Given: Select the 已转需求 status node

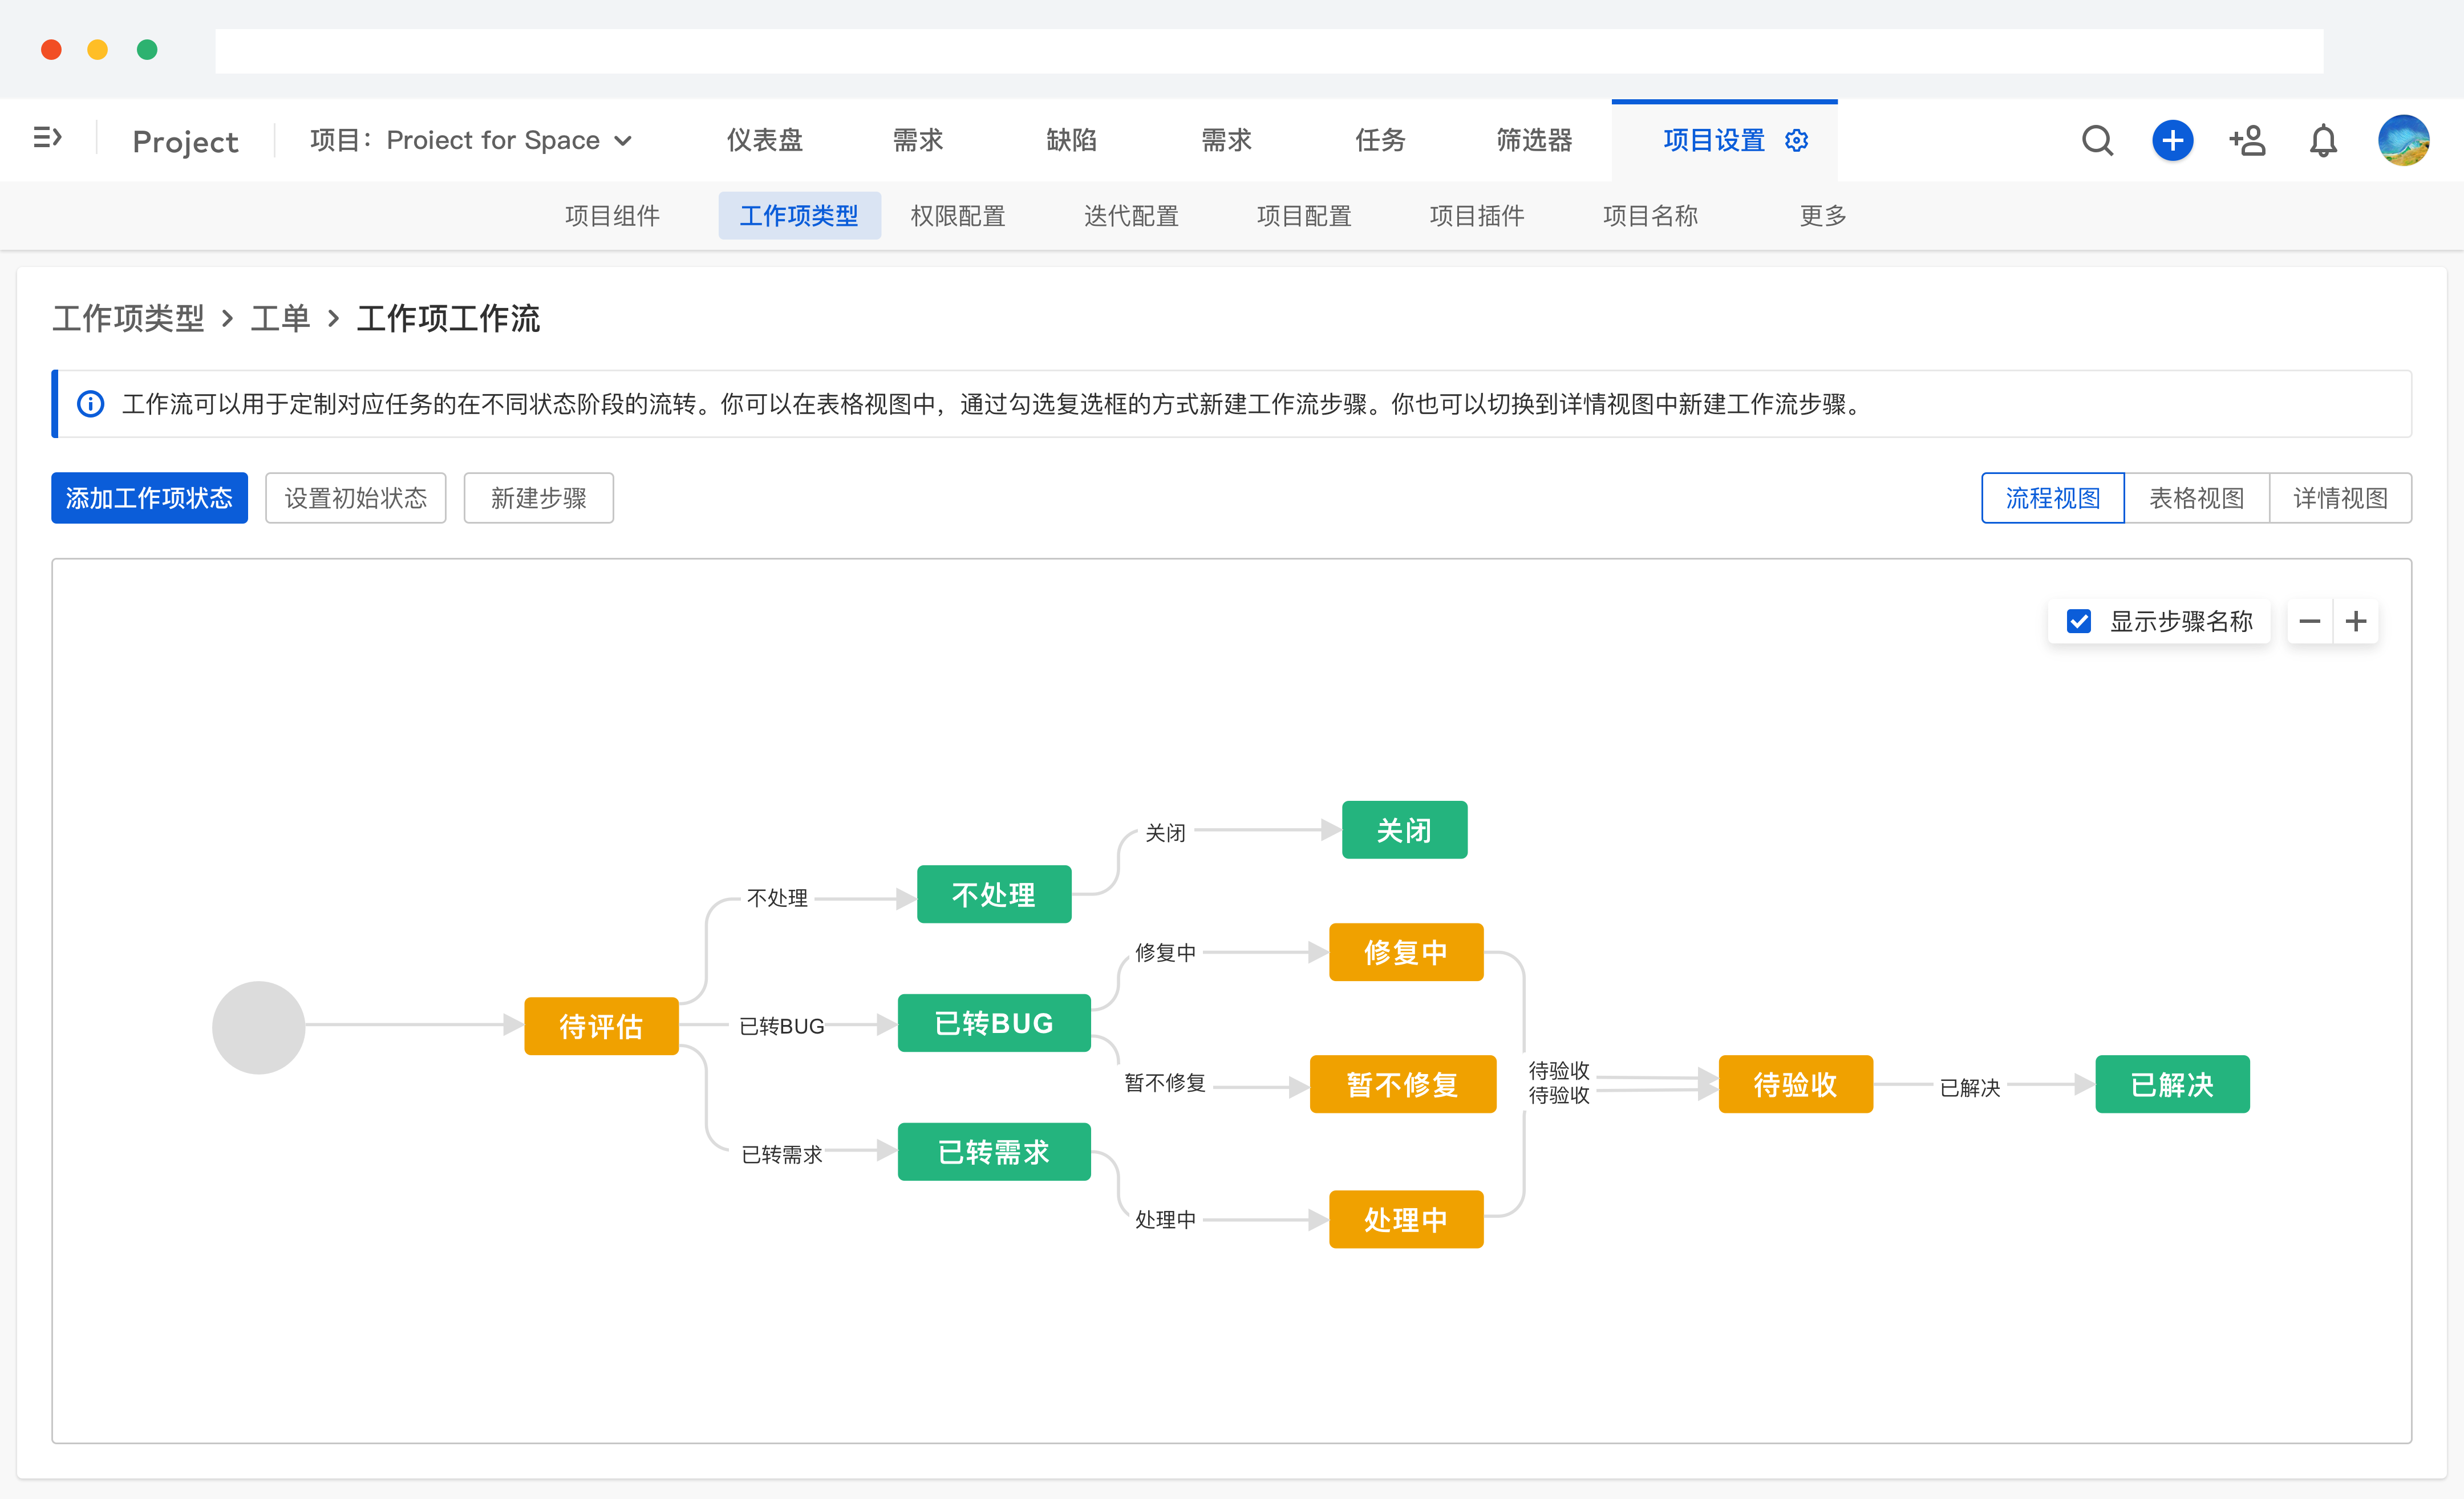Looking at the screenshot, I should click(x=994, y=1152).
